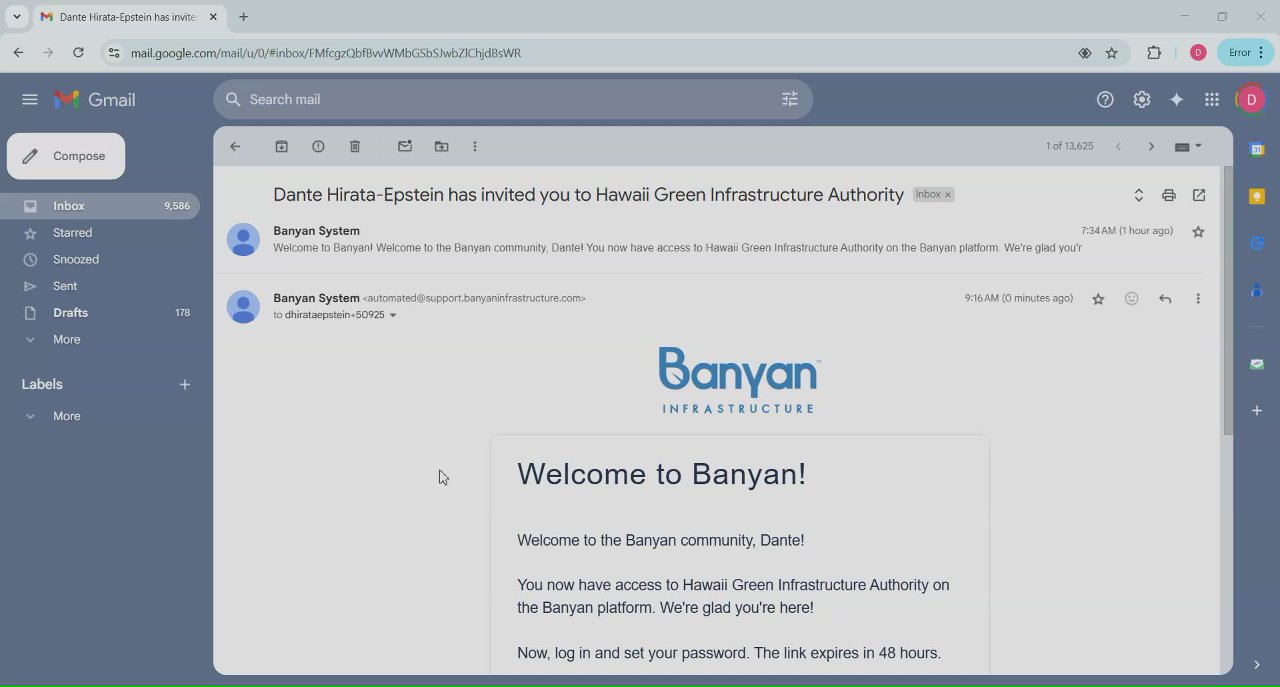Print all messages printer icon
Screen dimensions: 1280x687
click(x=1168, y=195)
